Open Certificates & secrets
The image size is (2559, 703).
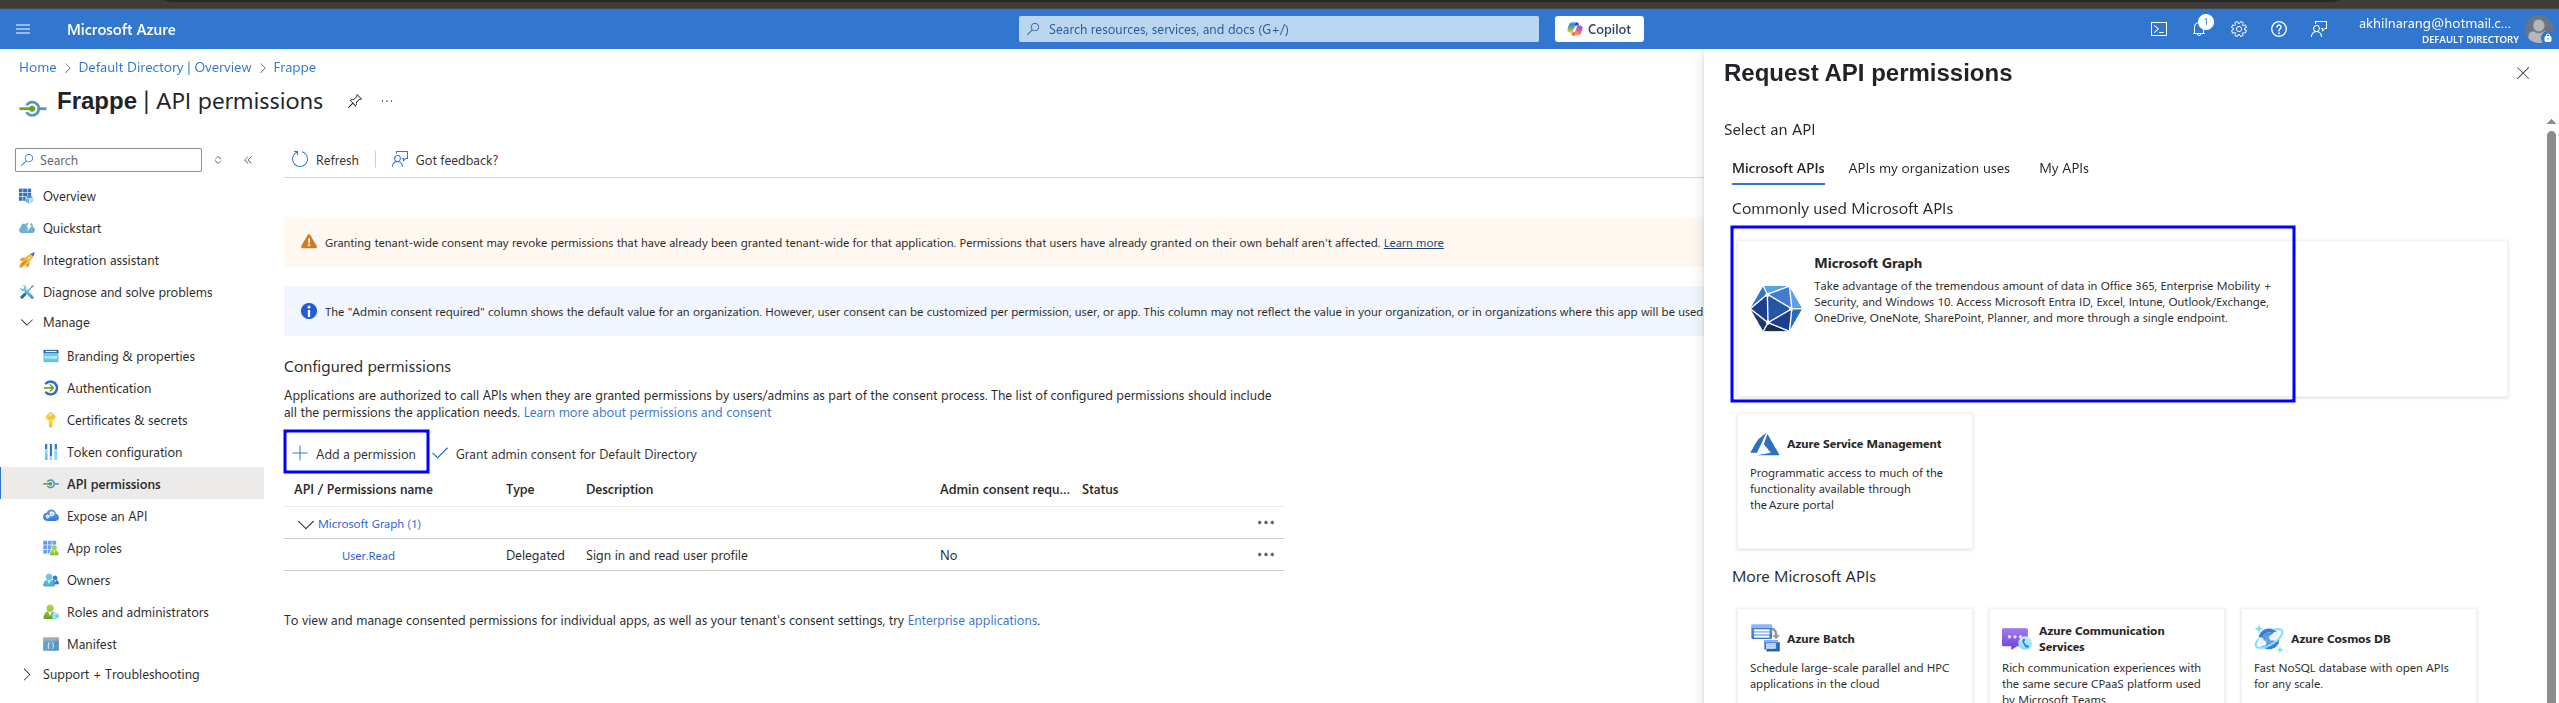pyautogui.click(x=127, y=420)
